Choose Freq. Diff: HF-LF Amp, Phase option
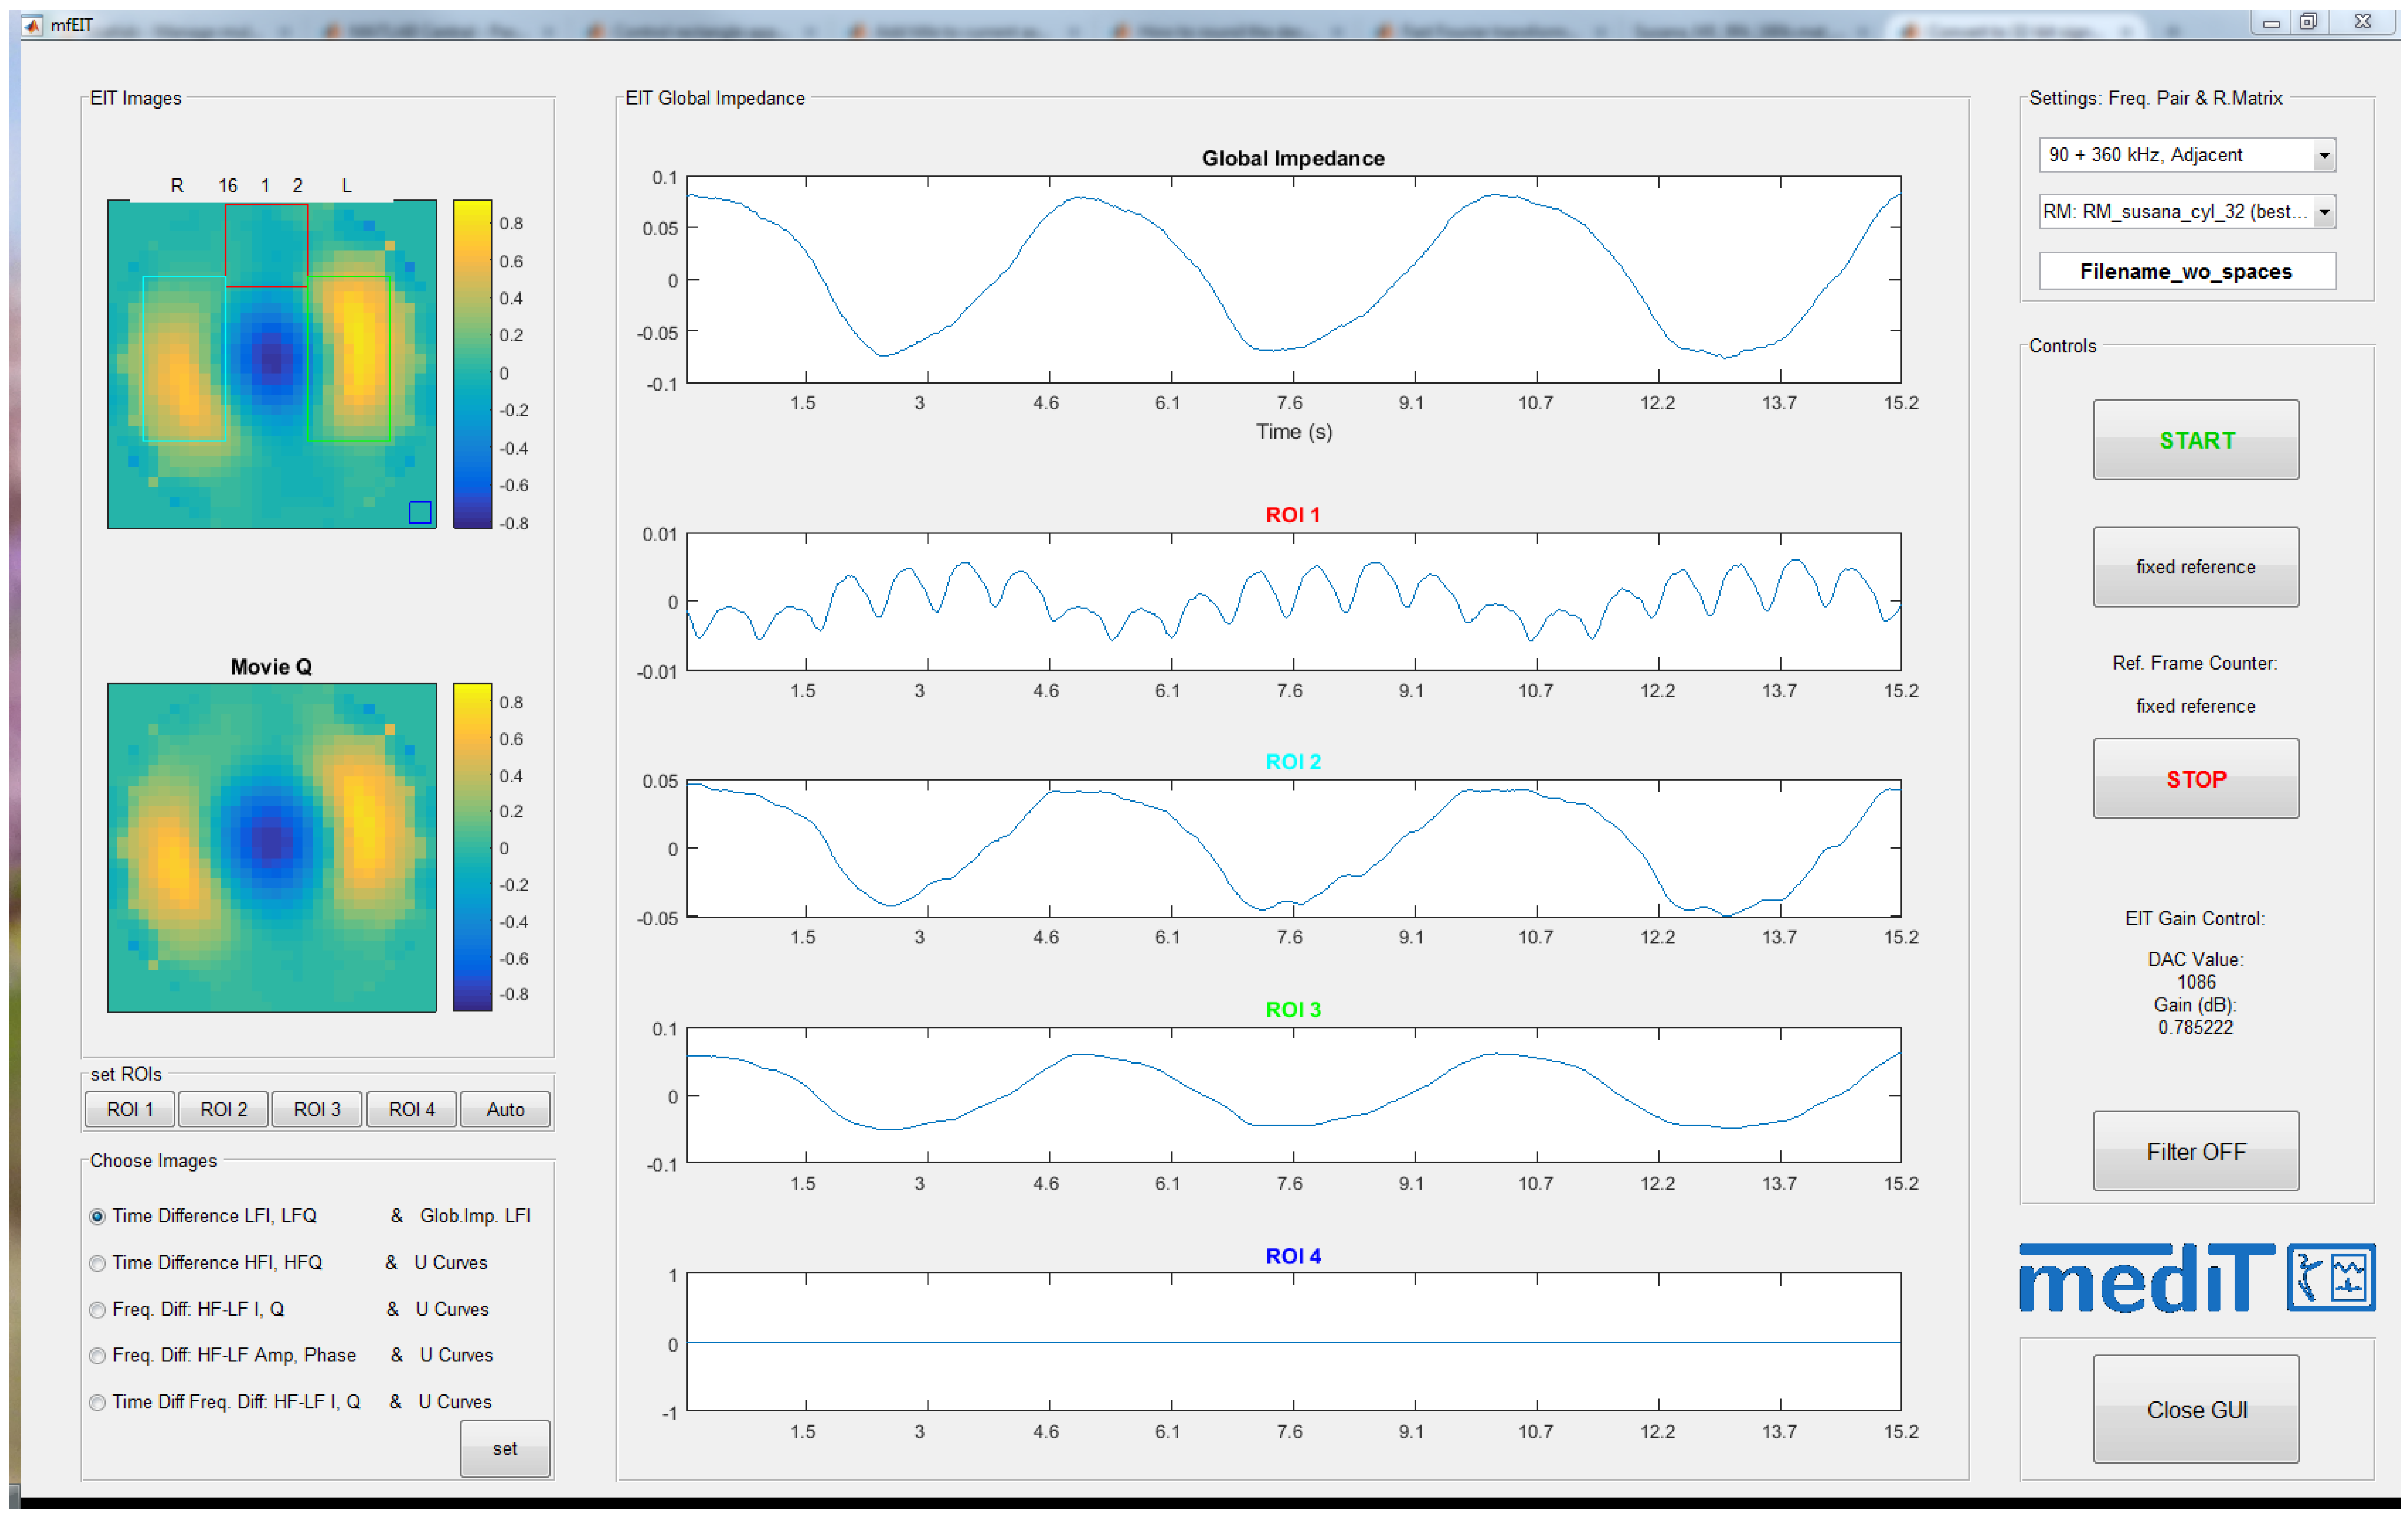The image size is (2408, 1517). [x=97, y=1356]
